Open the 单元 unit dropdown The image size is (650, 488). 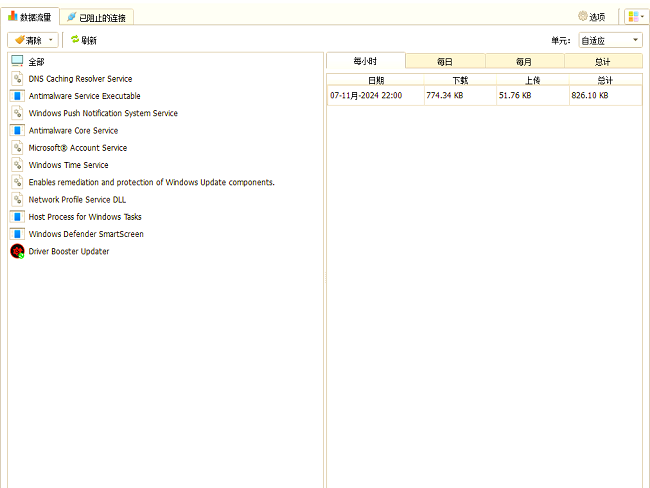(x=610, y=40)
